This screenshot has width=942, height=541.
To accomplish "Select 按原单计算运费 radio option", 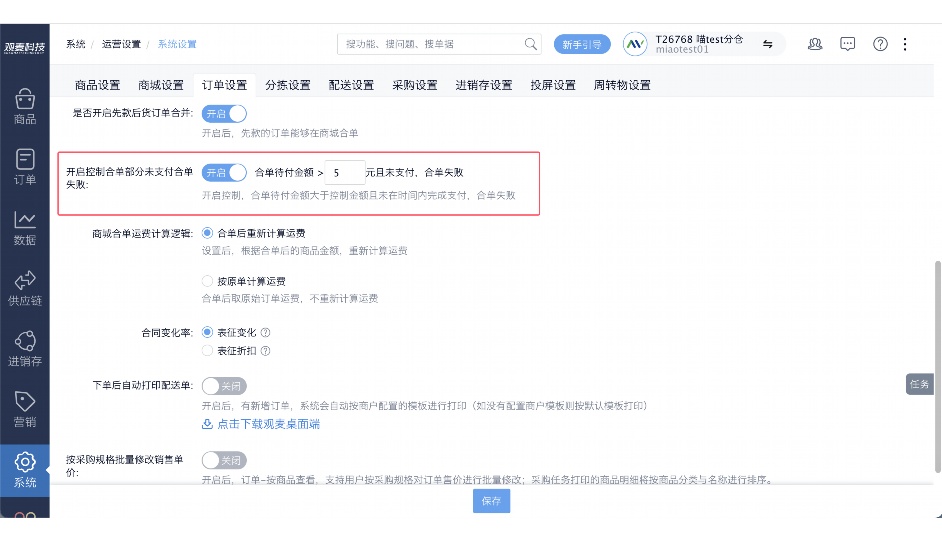I will (x=208, y=281).
